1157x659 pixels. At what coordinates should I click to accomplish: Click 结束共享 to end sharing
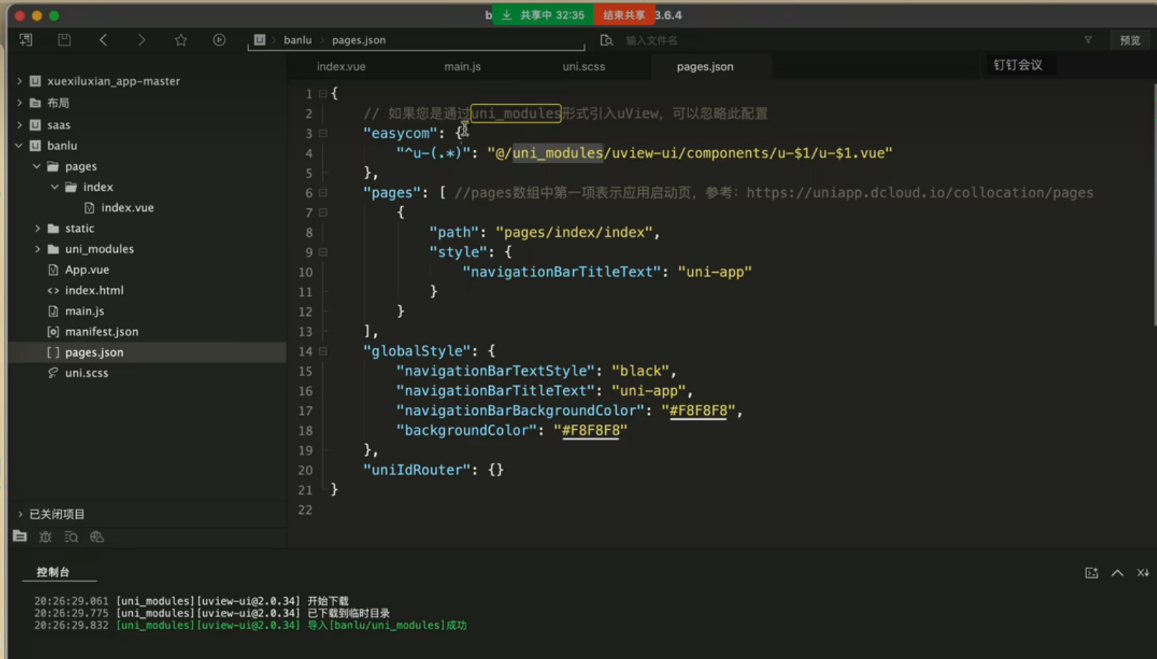pyautogui.click(x=624, y=15)
